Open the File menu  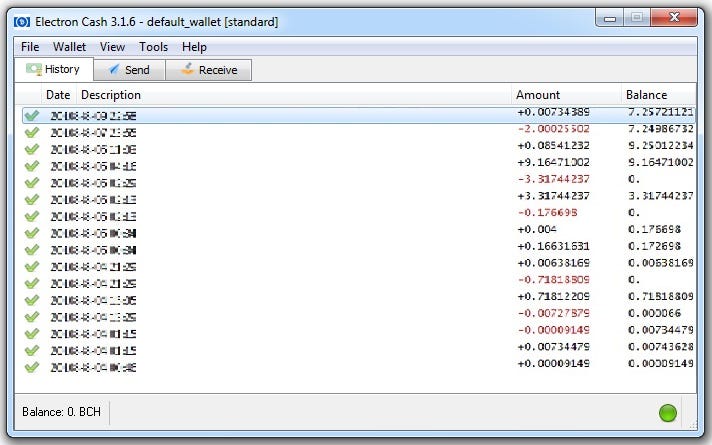pyautogui.click(x=30, y=47)
